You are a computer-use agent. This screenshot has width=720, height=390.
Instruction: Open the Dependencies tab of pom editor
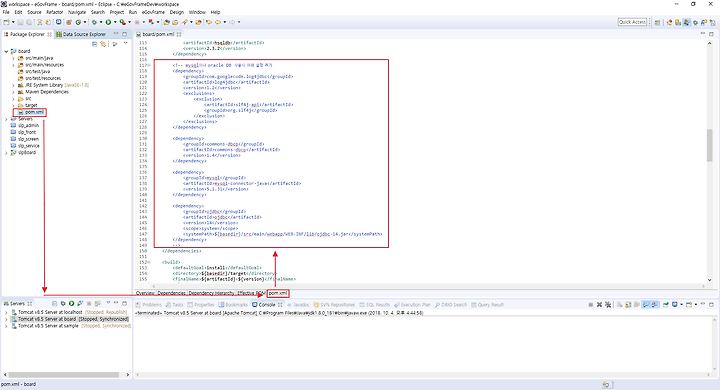(x=171, y=293)
